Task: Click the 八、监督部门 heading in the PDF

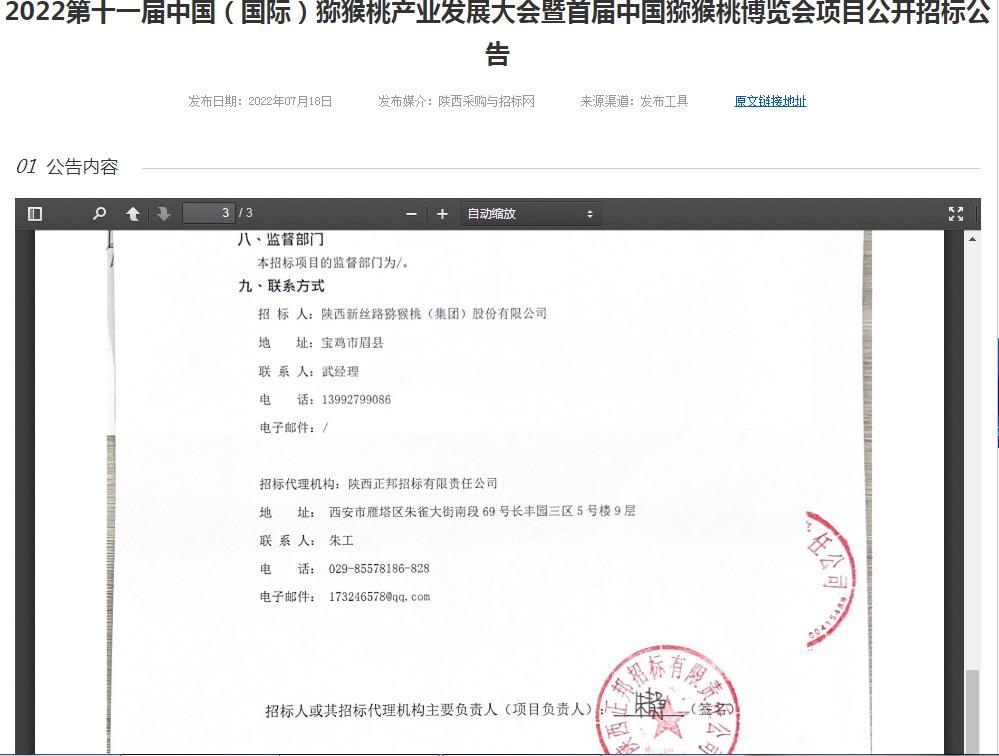Action: tap(281, 239)
